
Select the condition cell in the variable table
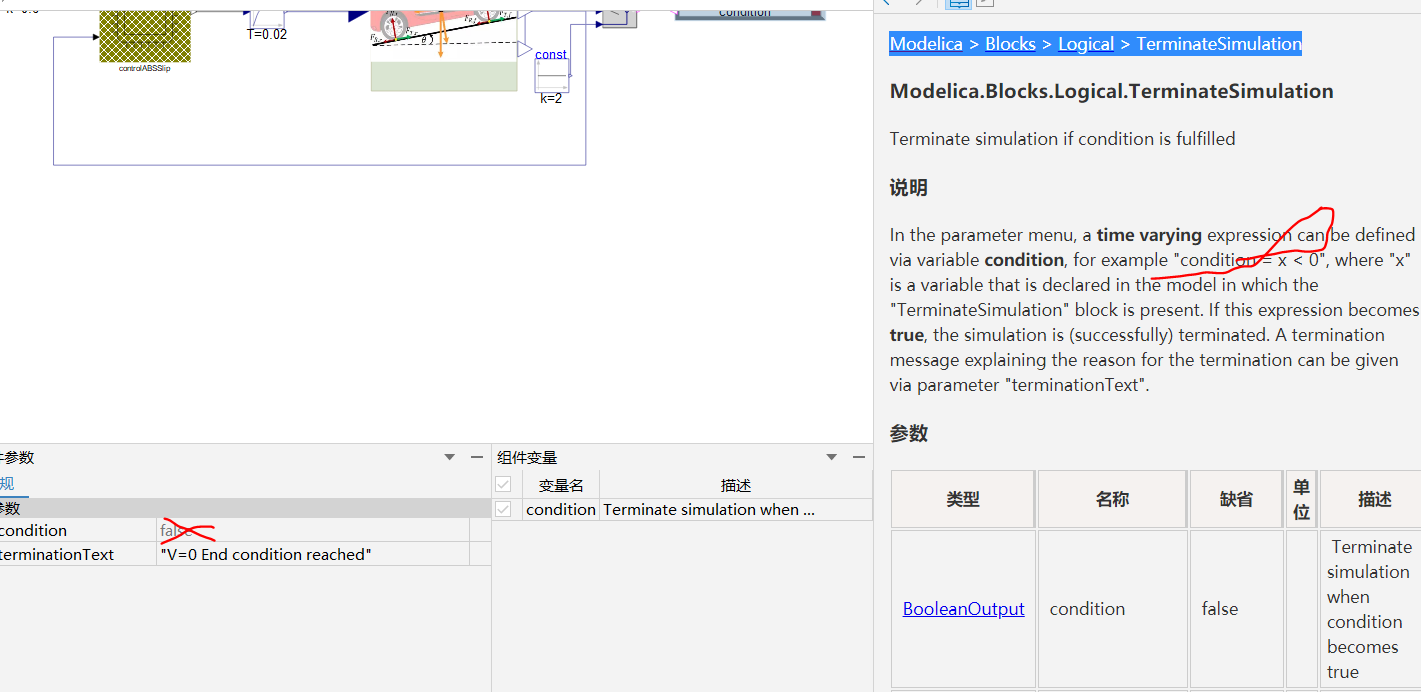561,509
